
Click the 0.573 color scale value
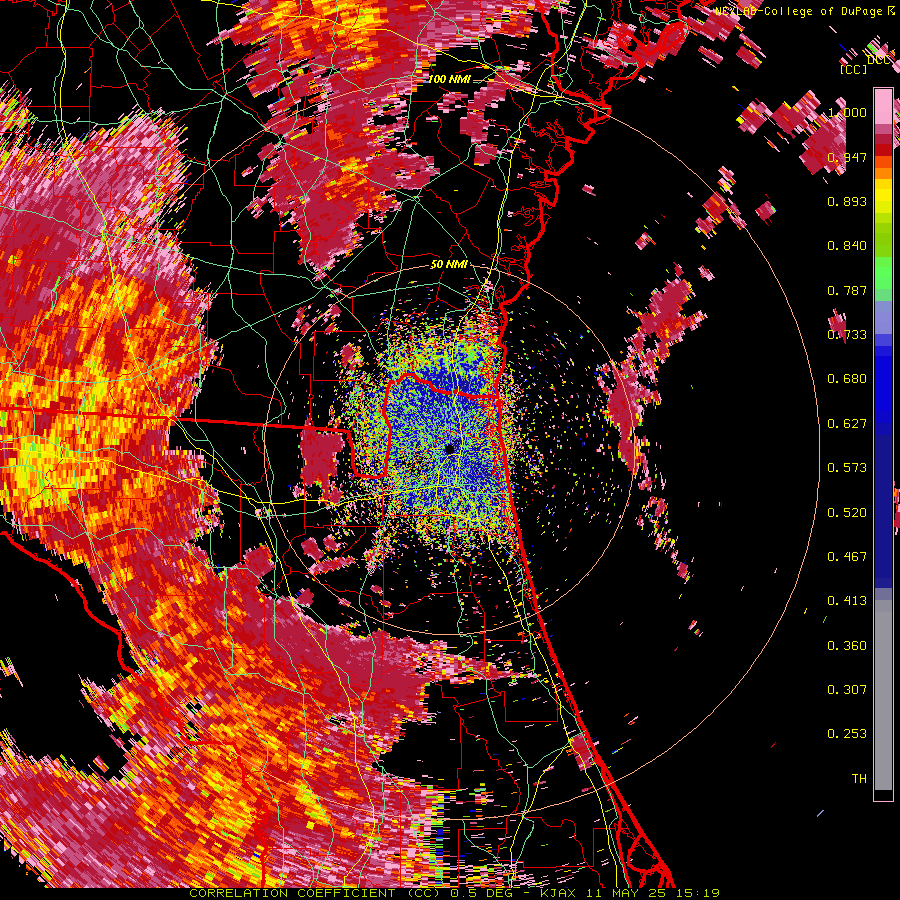847,468
